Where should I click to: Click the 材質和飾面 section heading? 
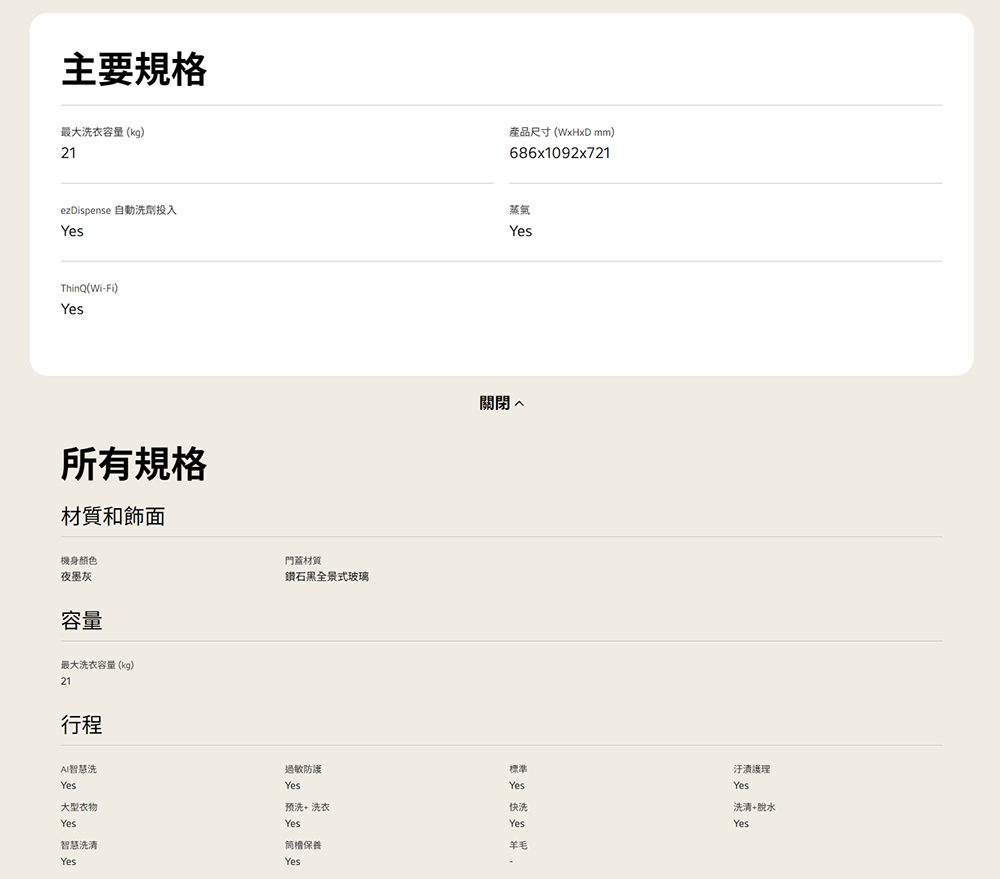(113, 516)
